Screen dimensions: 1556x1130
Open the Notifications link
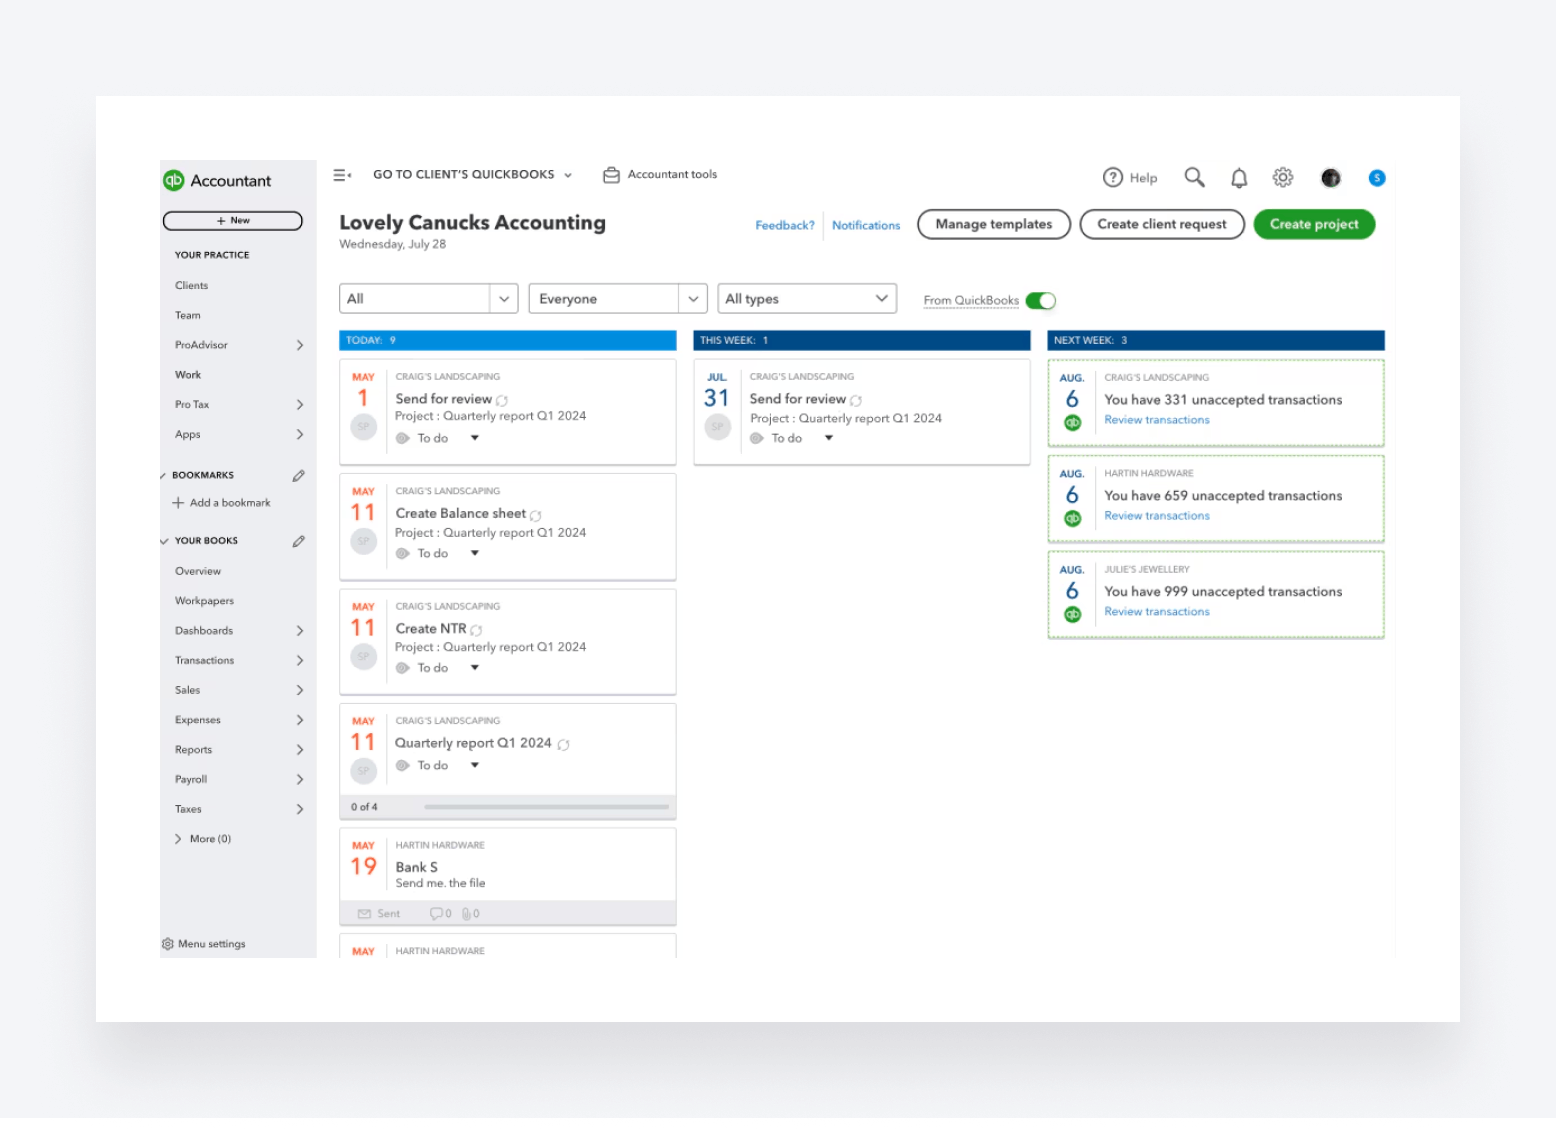[x=866, y=226]
